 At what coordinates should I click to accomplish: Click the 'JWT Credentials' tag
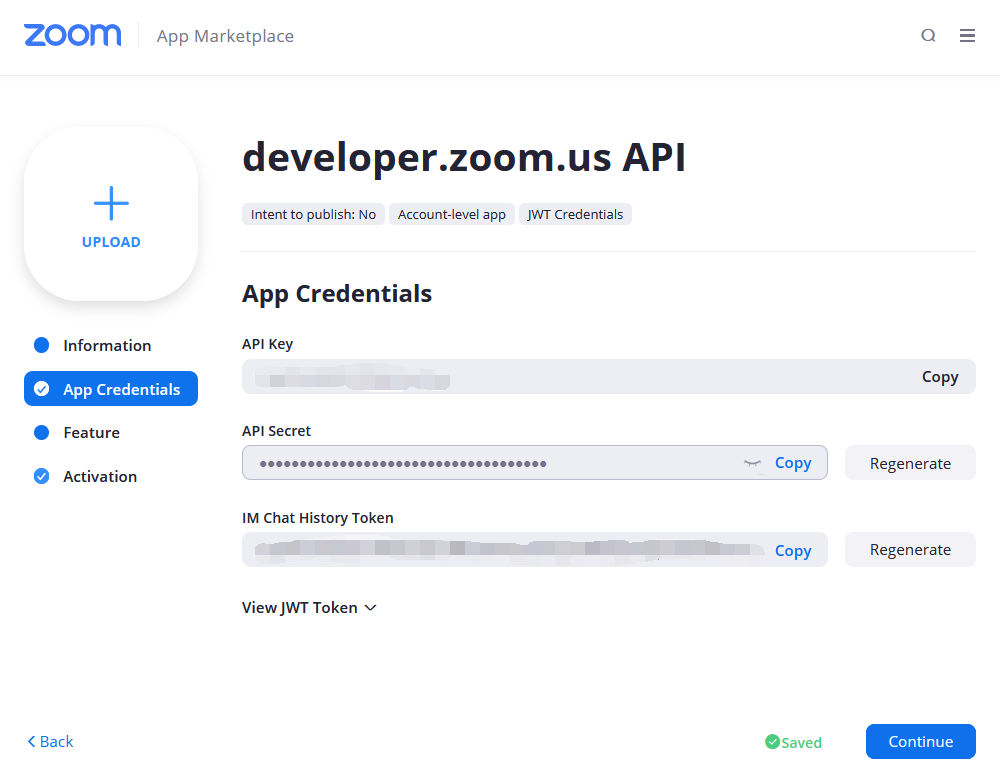coord(575,214)
